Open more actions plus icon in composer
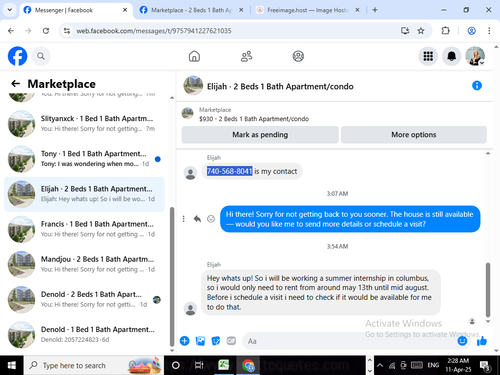This screenshot has height=375, width=500. click(184, 341)
